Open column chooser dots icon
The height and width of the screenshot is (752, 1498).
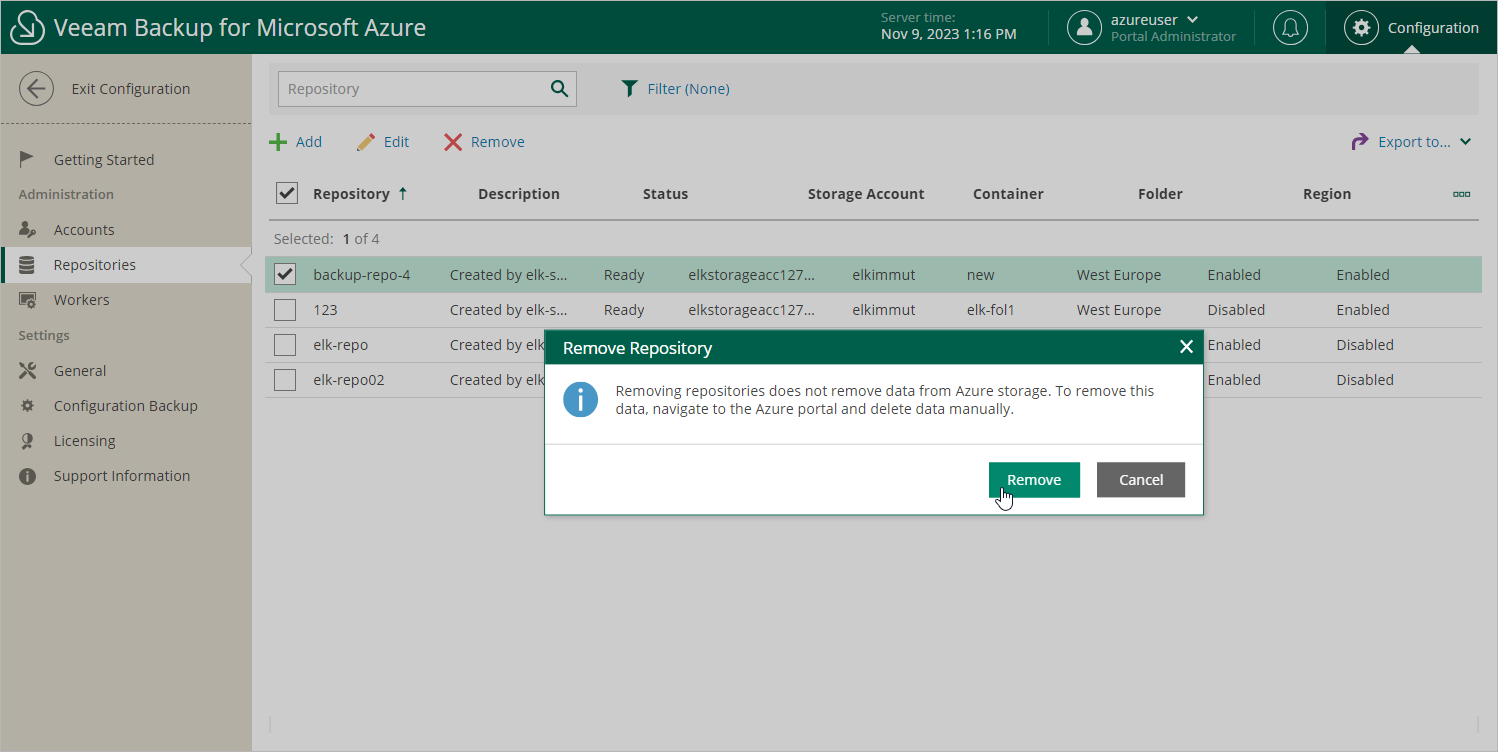tap(1461, 194)
